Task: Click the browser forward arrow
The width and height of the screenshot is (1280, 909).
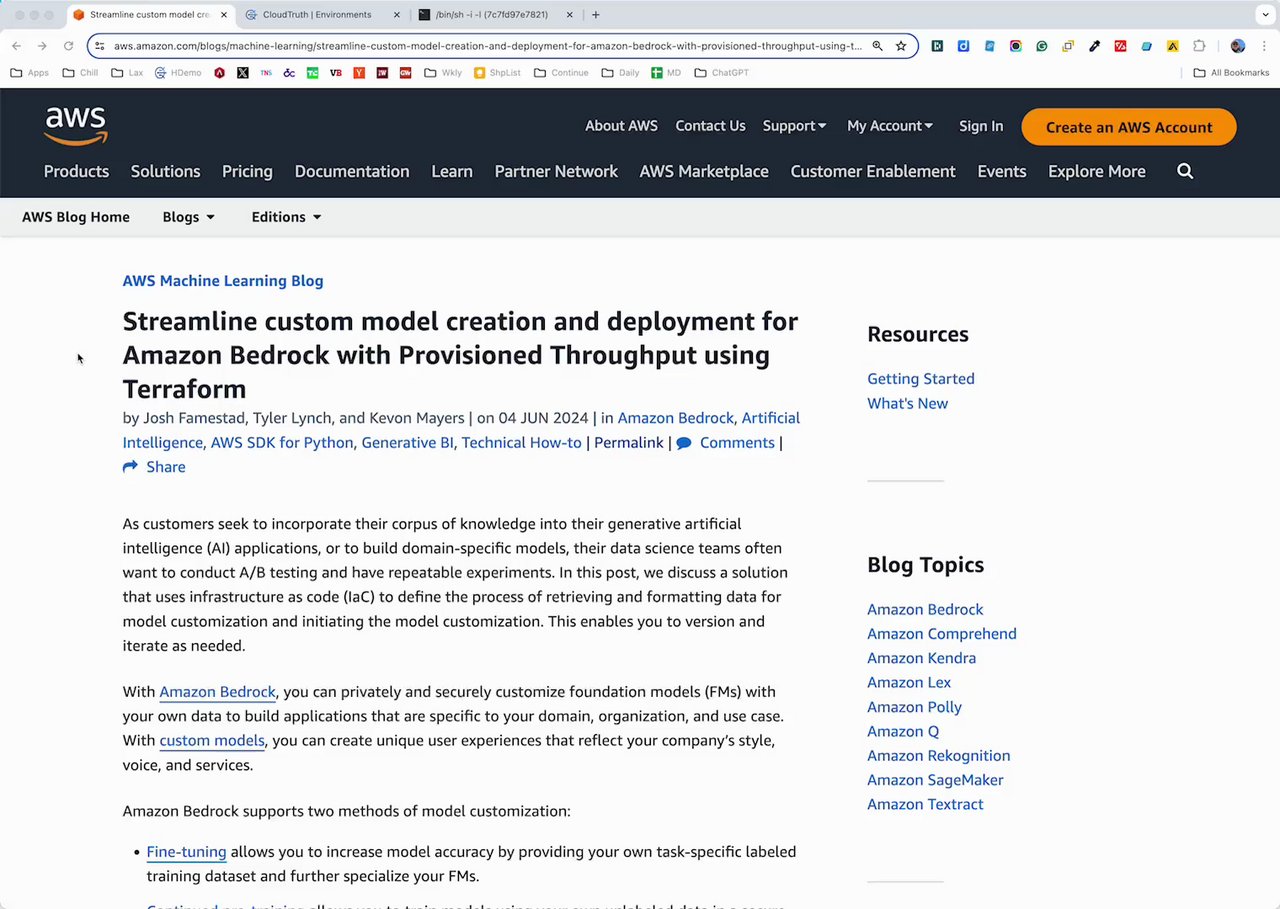Action: (42, 46)
